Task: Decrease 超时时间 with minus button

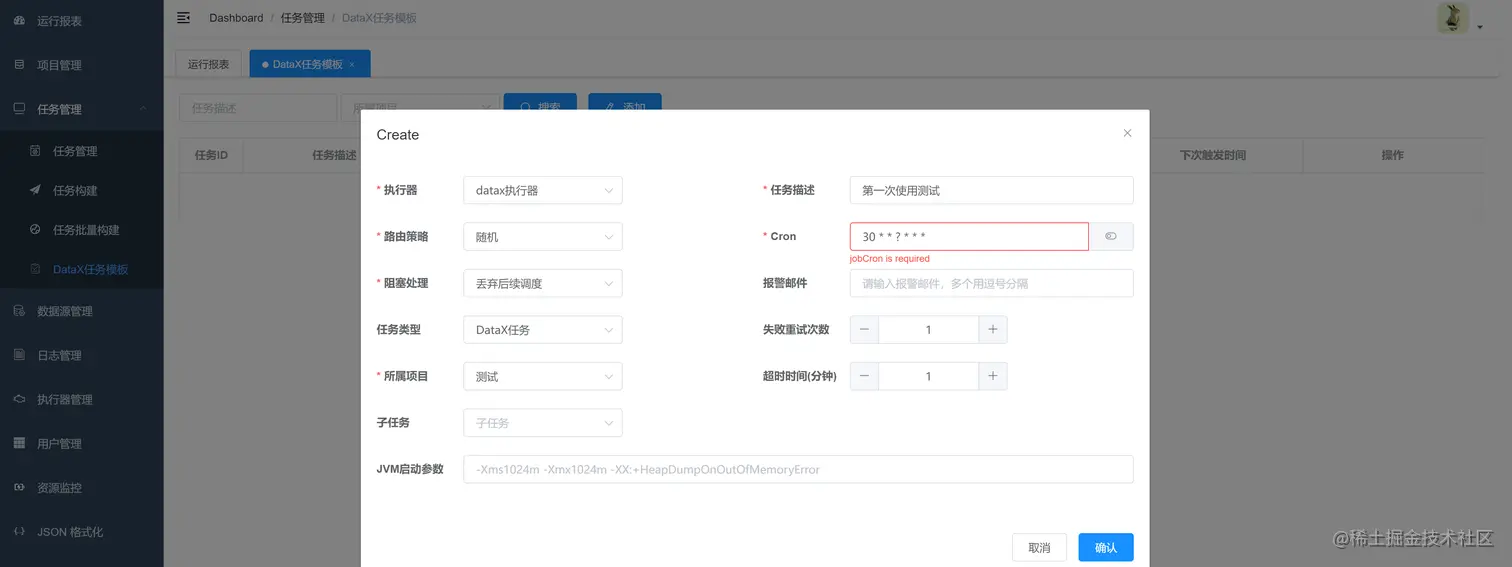Action: pos(864,376)
